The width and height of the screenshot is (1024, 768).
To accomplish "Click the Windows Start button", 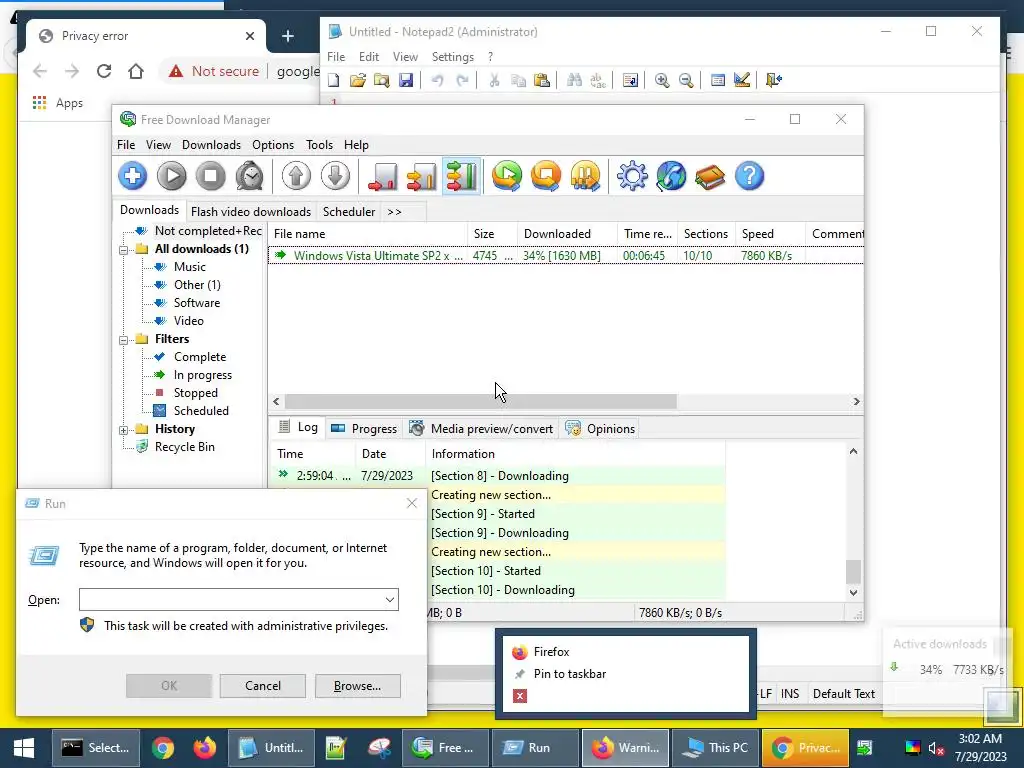I will [x=24, y=748].
